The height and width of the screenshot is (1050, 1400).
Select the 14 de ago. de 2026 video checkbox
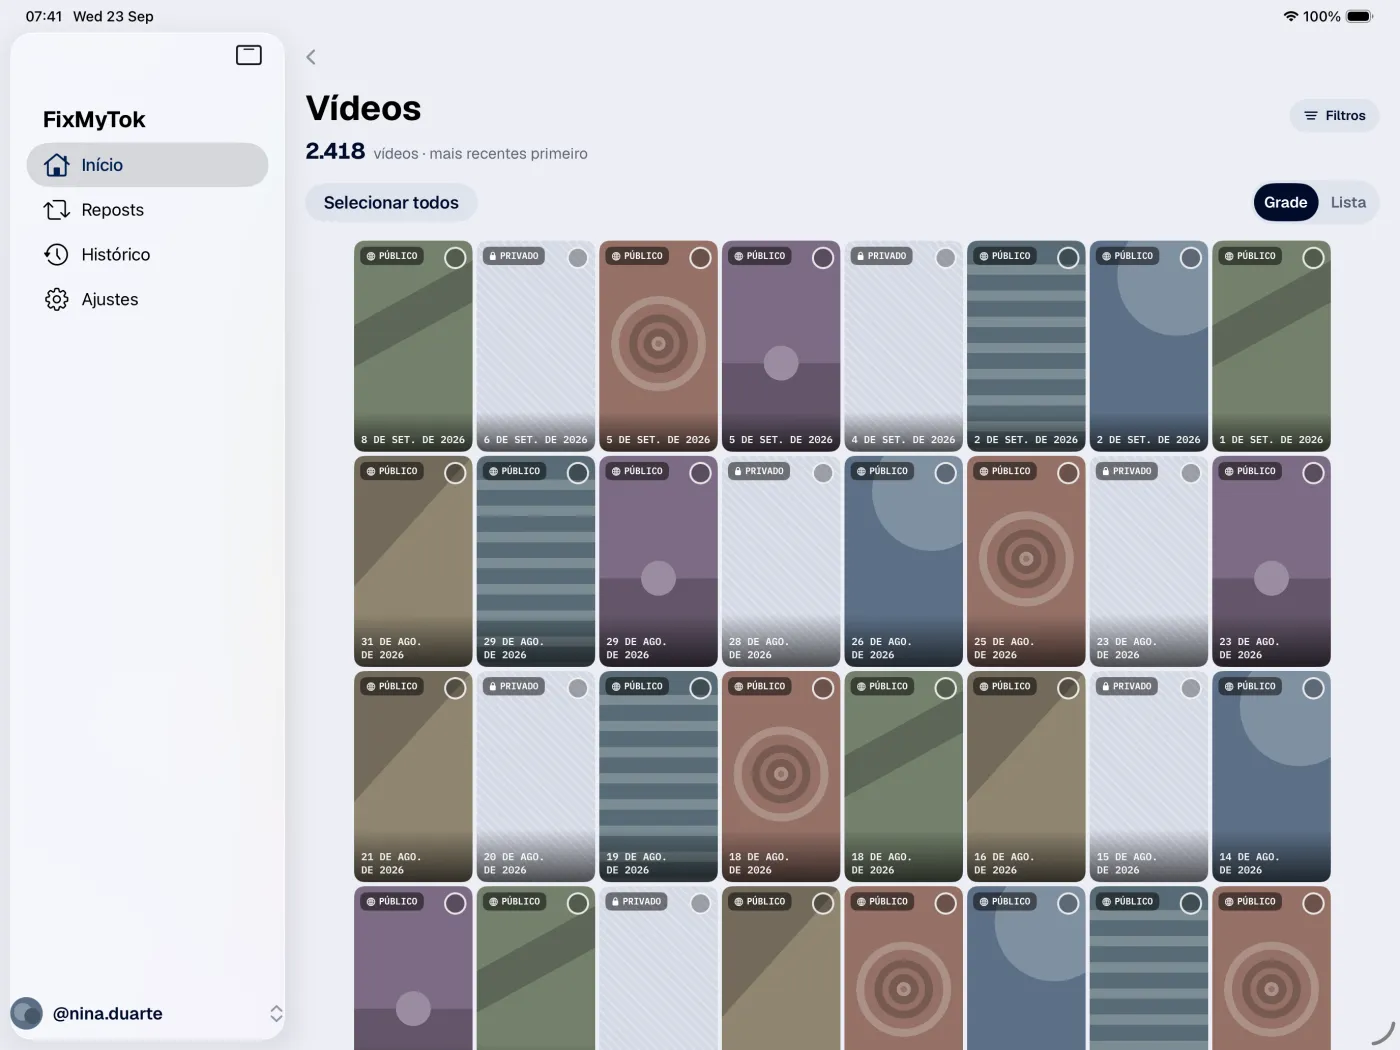1313,688
